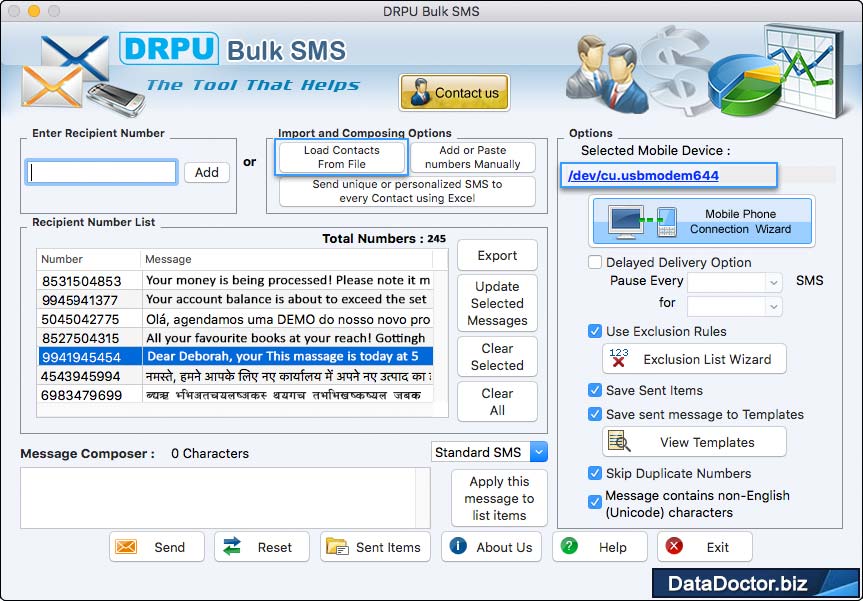The height and width of the screenshot is (601, 863).
Task: Click the blue info icon on About Us
Action: click(x=458, y=545)
